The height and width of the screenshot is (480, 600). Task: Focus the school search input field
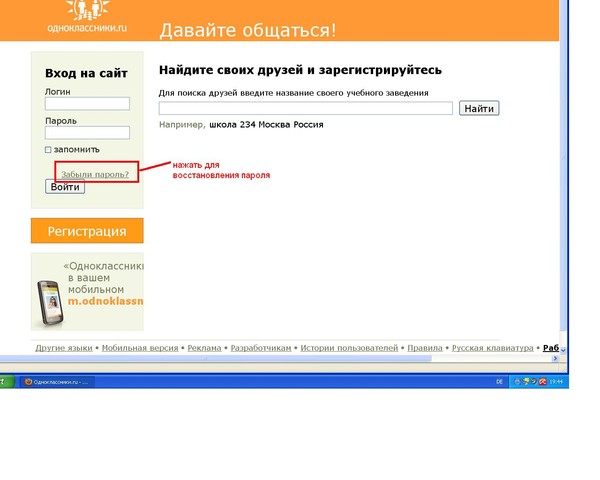pyautogui.click(x=306, y=108)
